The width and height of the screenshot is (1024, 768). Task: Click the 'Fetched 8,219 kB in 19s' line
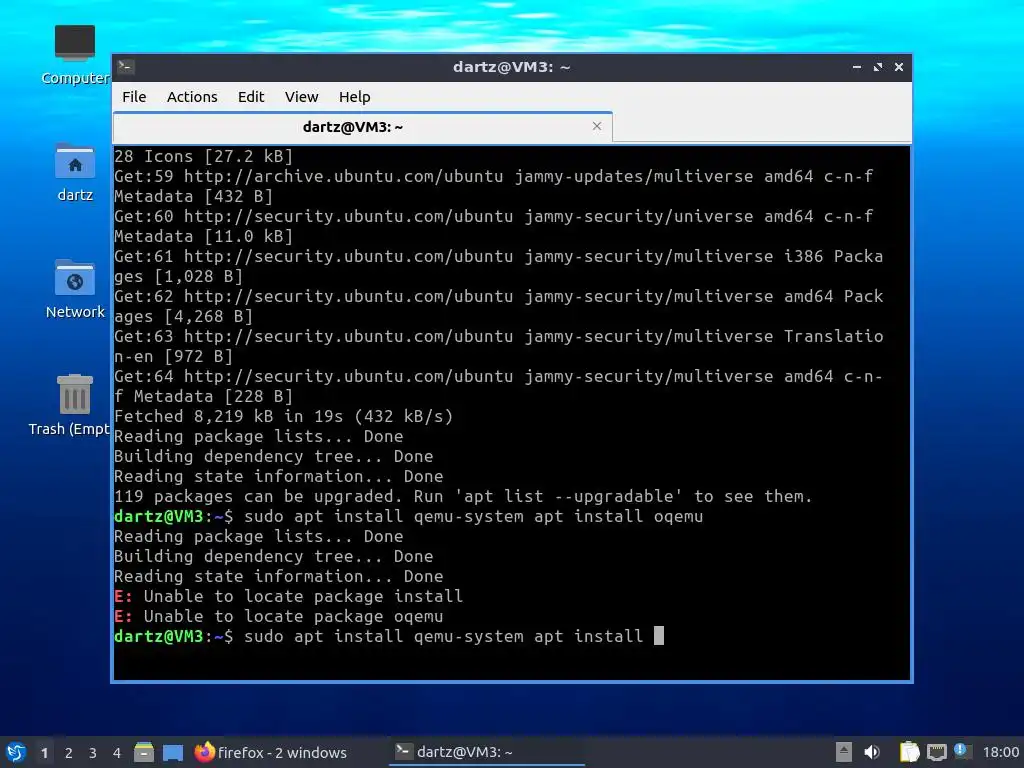(x=283, y=417)
